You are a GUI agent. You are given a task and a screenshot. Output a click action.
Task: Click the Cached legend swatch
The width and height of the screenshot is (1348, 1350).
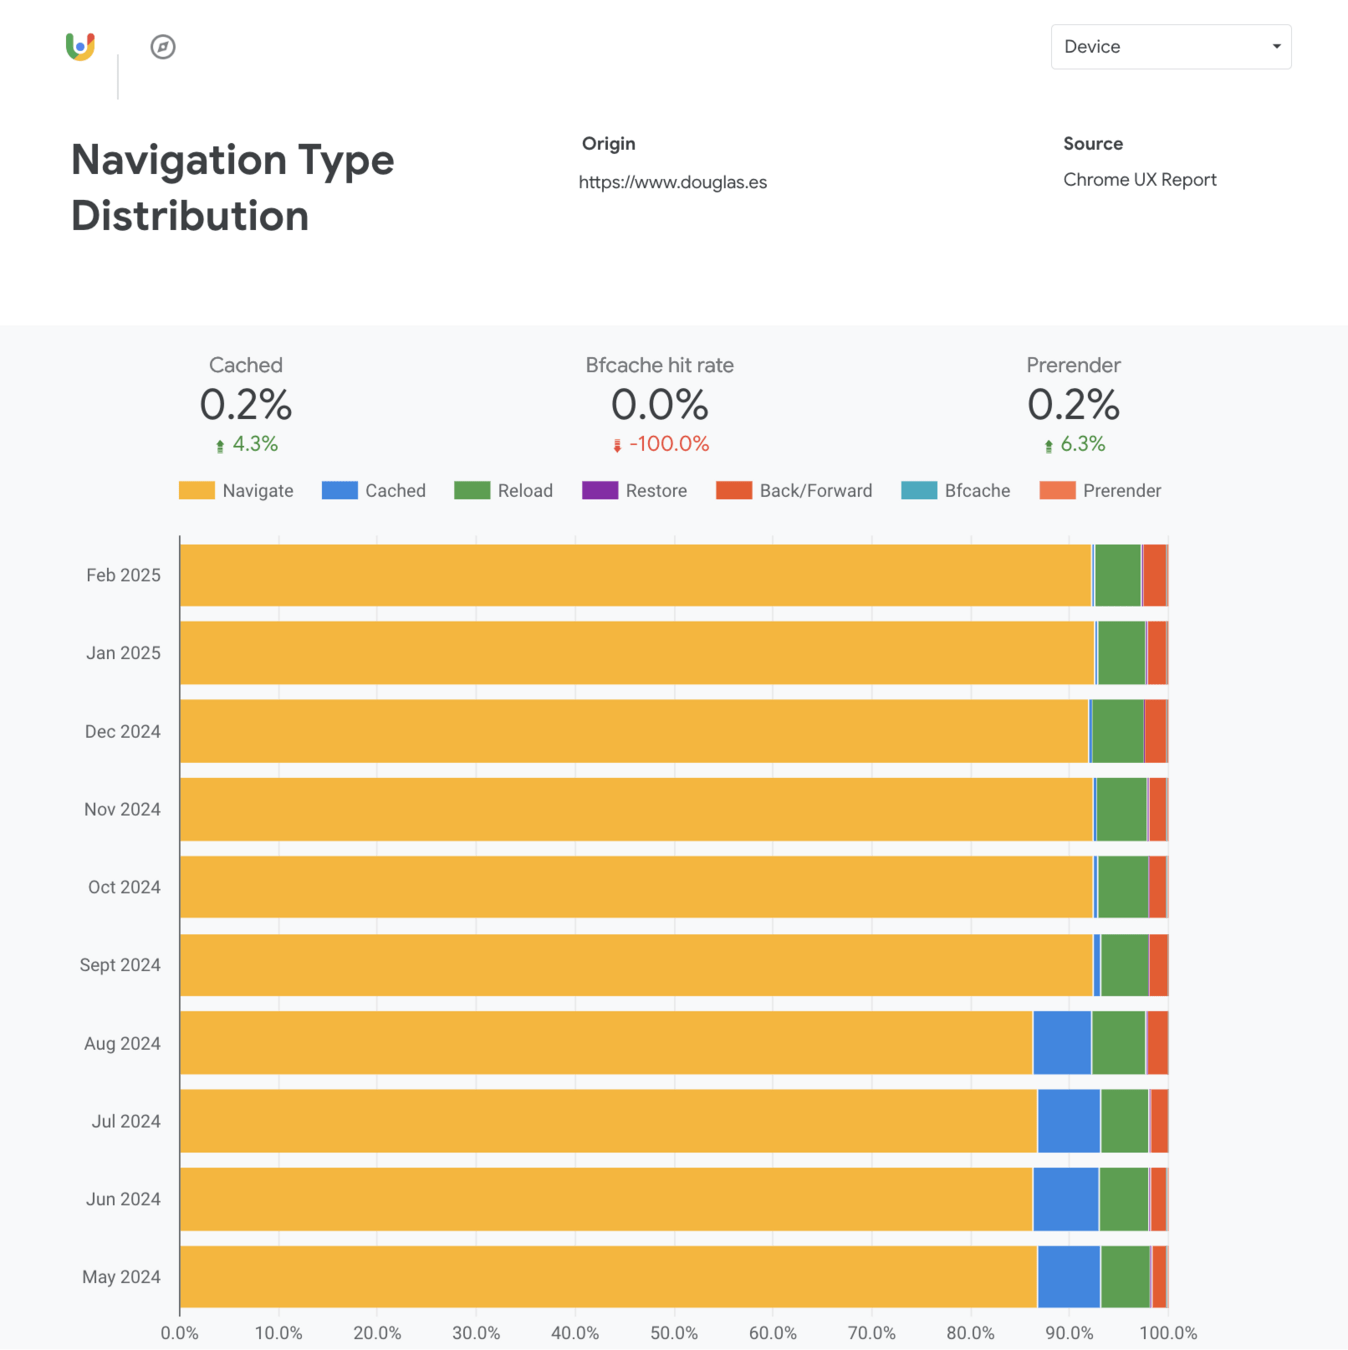[x=339, y=490]
